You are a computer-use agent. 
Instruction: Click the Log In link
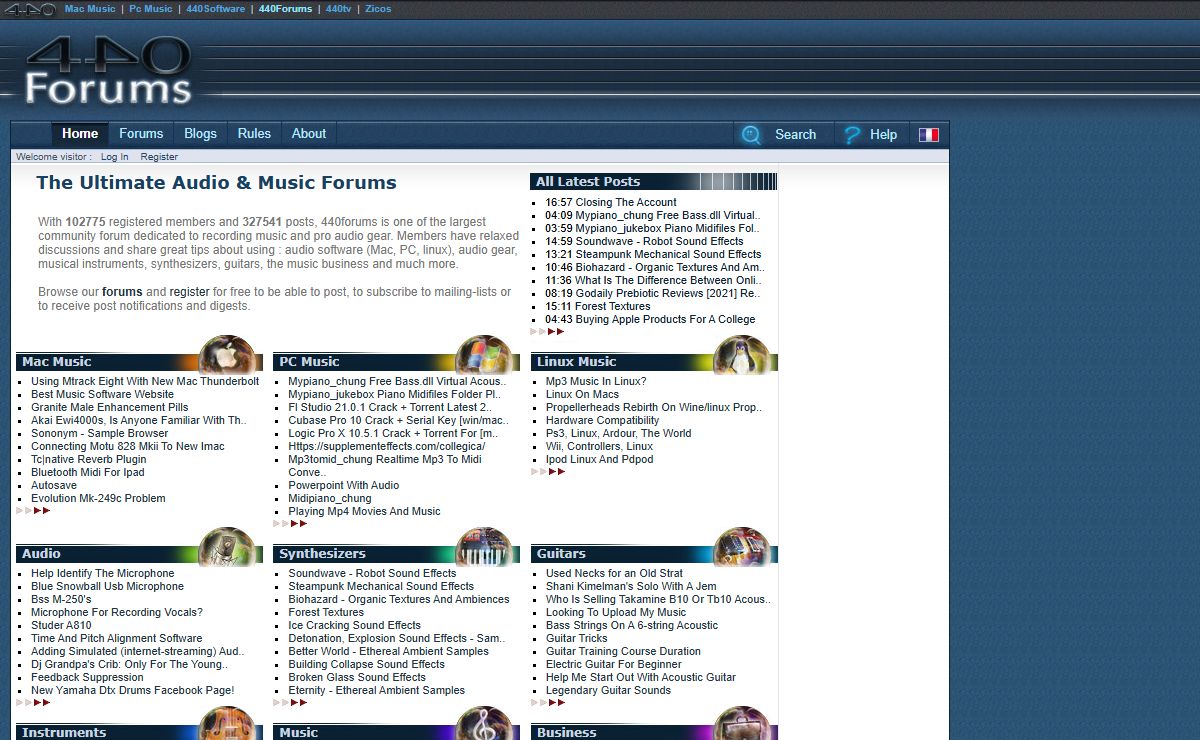pyautogui.click(x=114, y=157)
